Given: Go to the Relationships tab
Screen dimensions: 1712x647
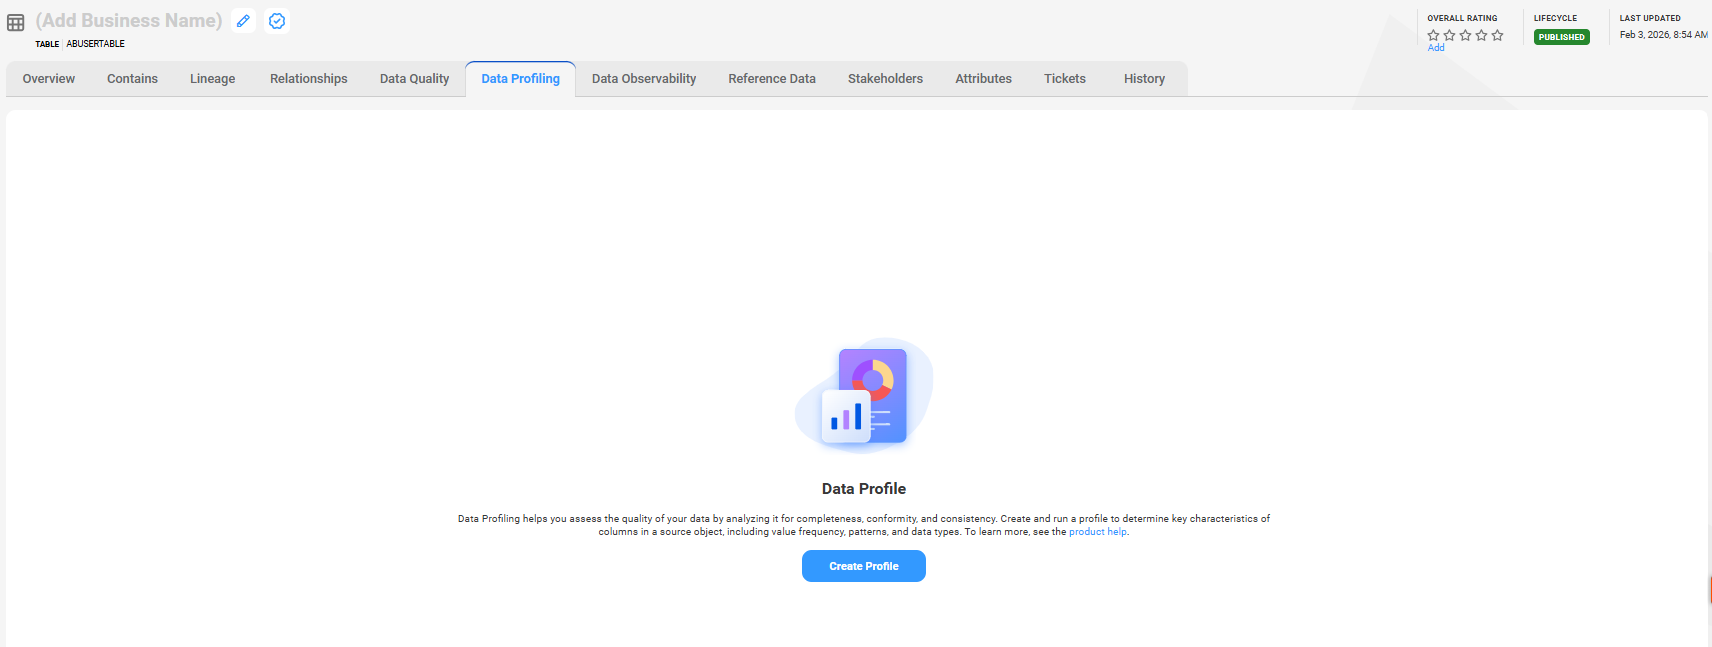Looking at the screenshot, I should coord(309,79).
